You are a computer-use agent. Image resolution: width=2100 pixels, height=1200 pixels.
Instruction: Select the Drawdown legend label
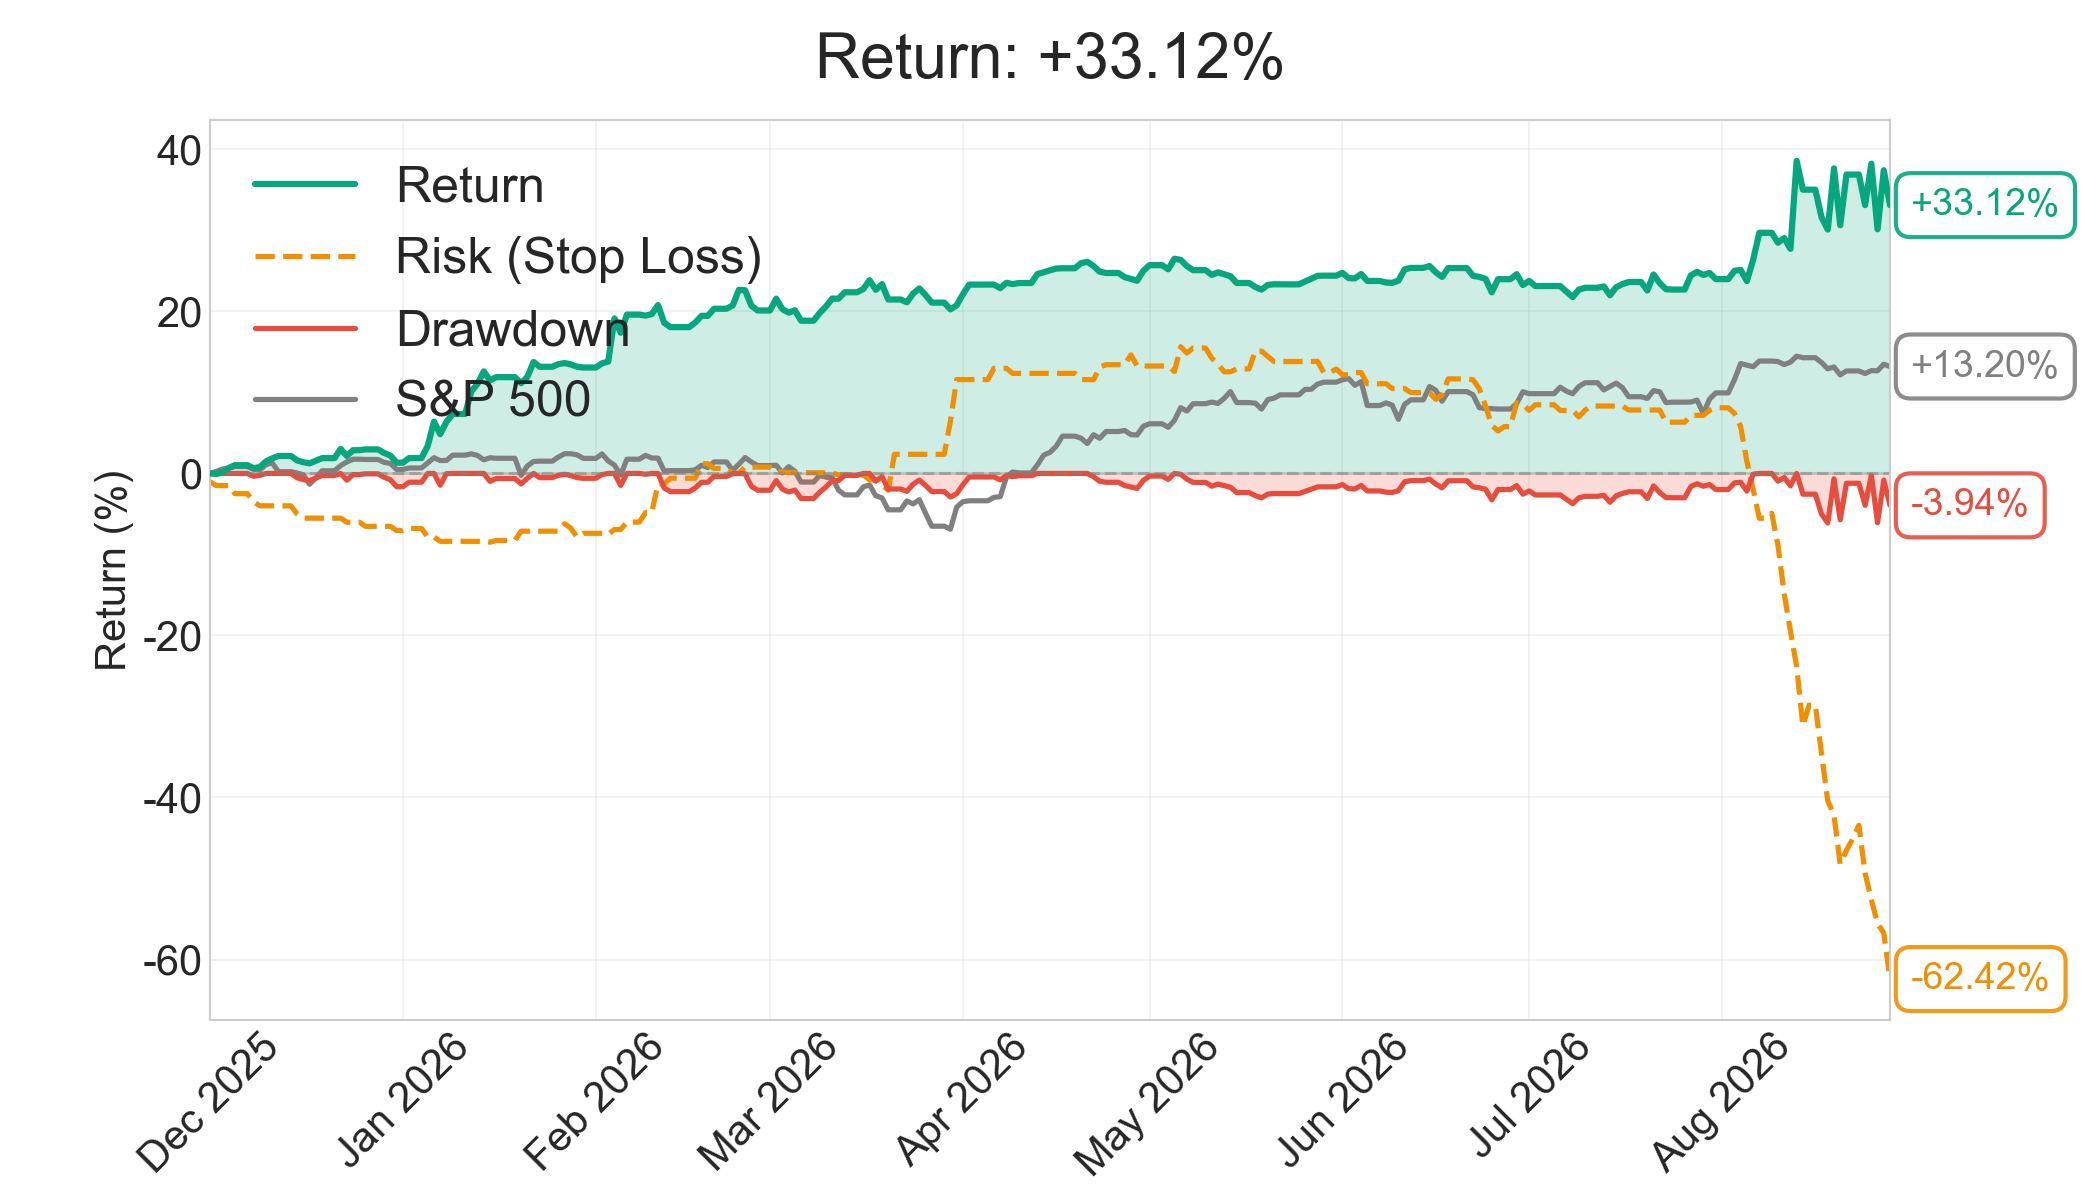(513, 329)
